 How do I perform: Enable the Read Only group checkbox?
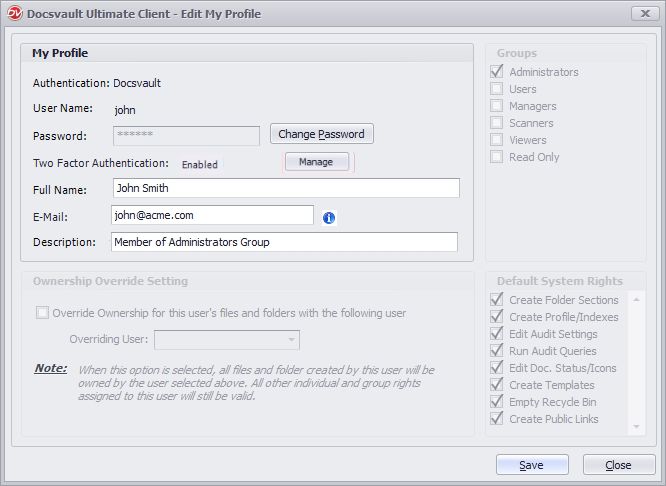[497, 157]
